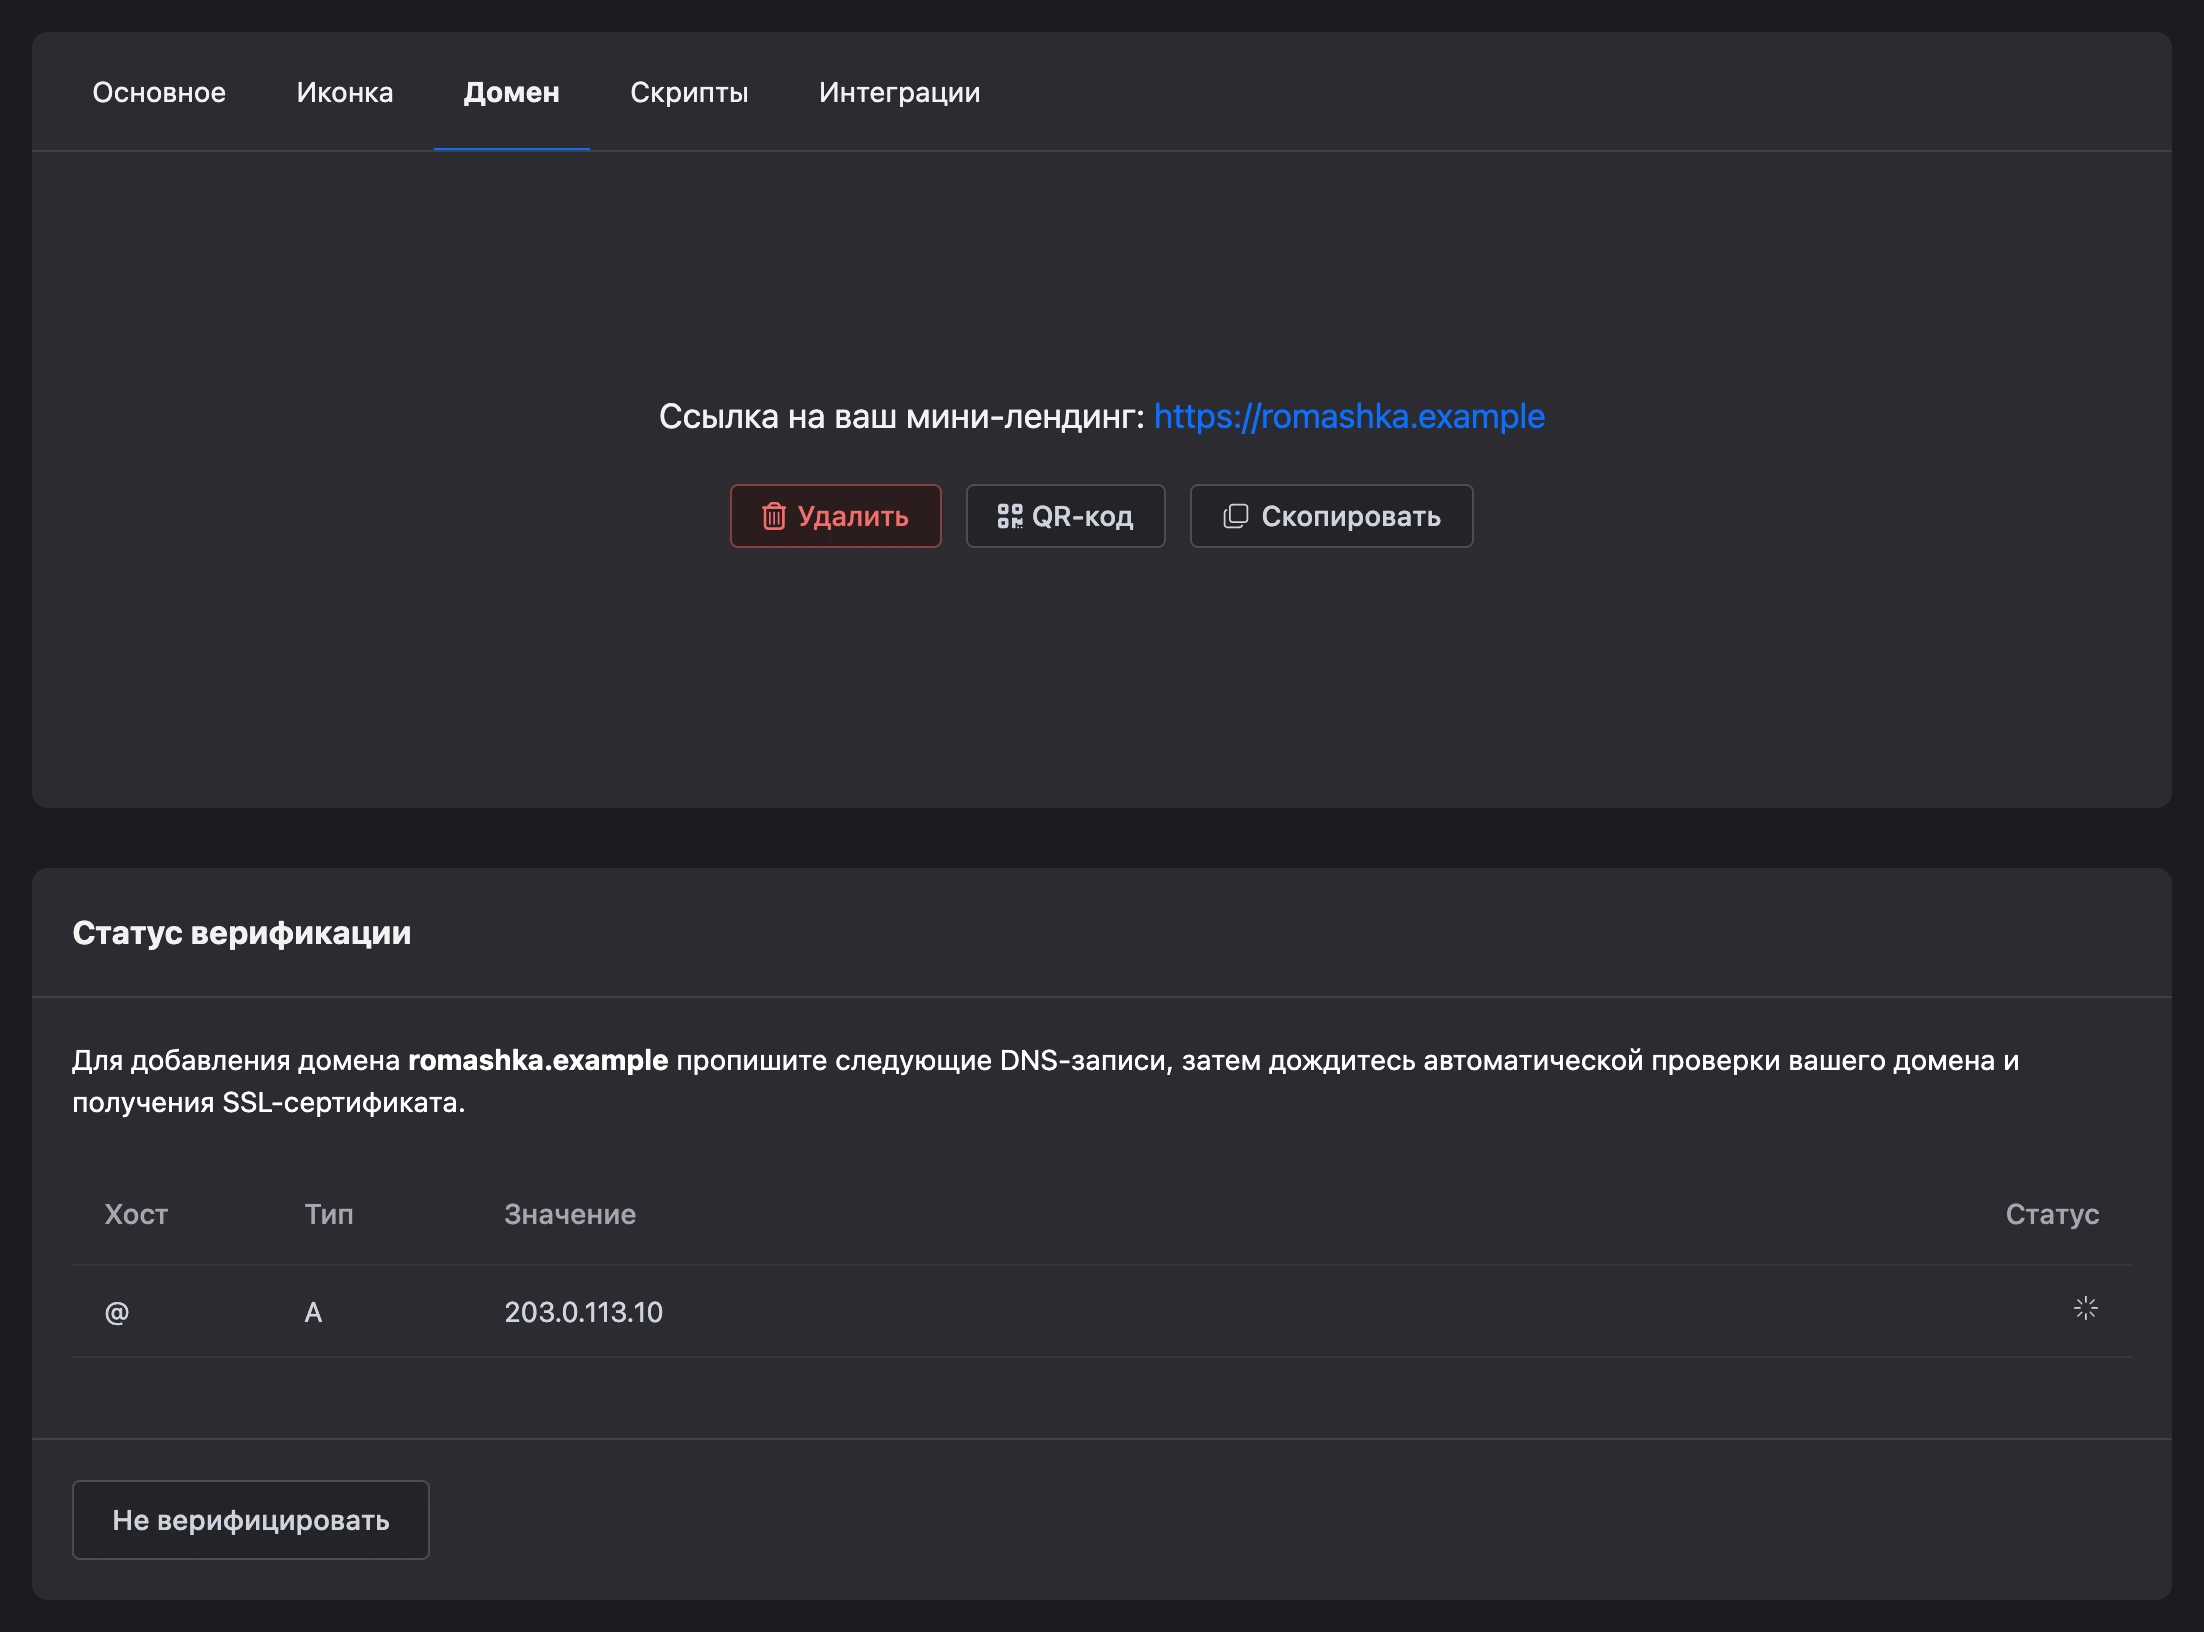Viewport: 2204px width, 1632px height.
Task: Select the Домен tab
Action: (511, 92)
